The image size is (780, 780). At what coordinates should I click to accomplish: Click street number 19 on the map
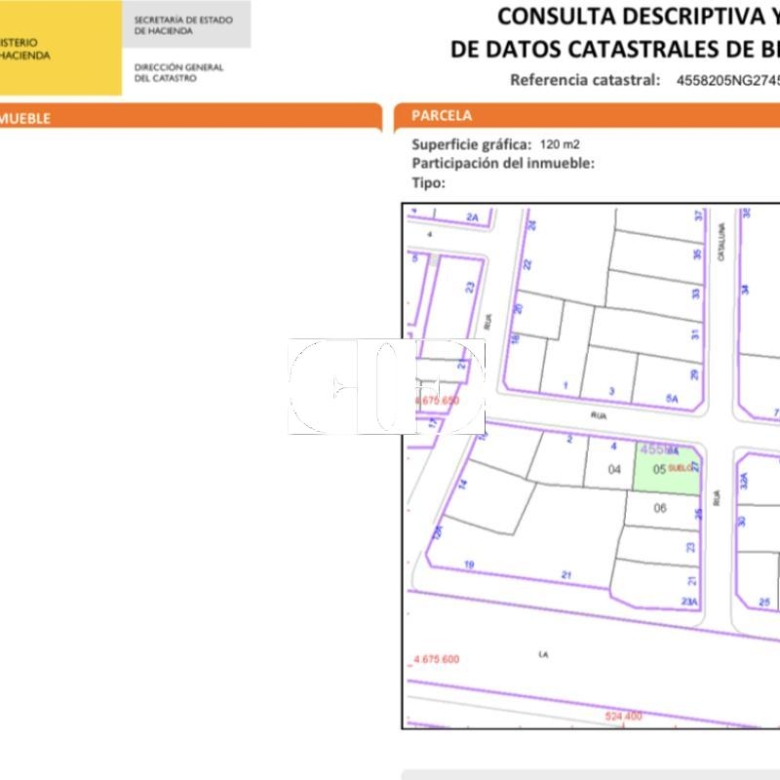469,565
